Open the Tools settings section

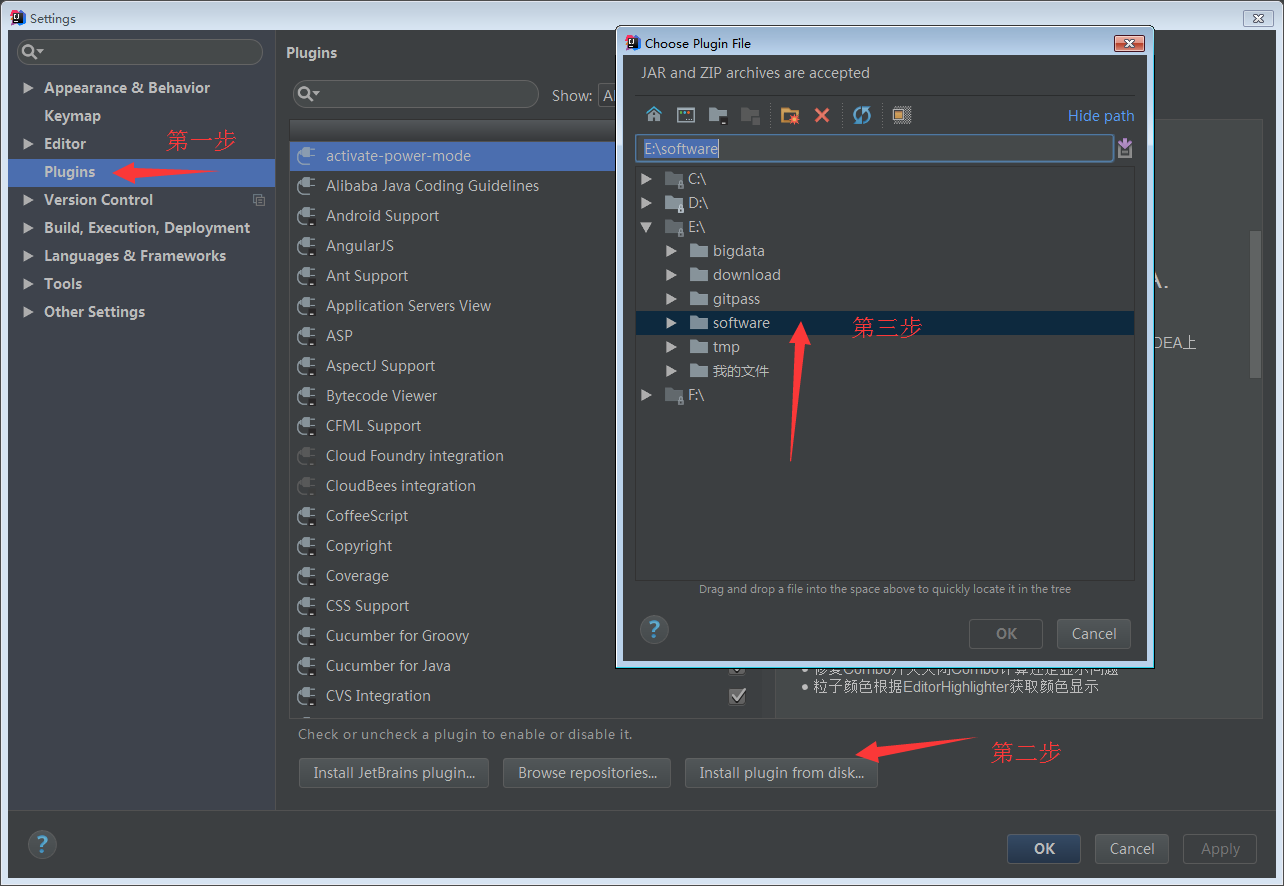(x=63, y=284)
